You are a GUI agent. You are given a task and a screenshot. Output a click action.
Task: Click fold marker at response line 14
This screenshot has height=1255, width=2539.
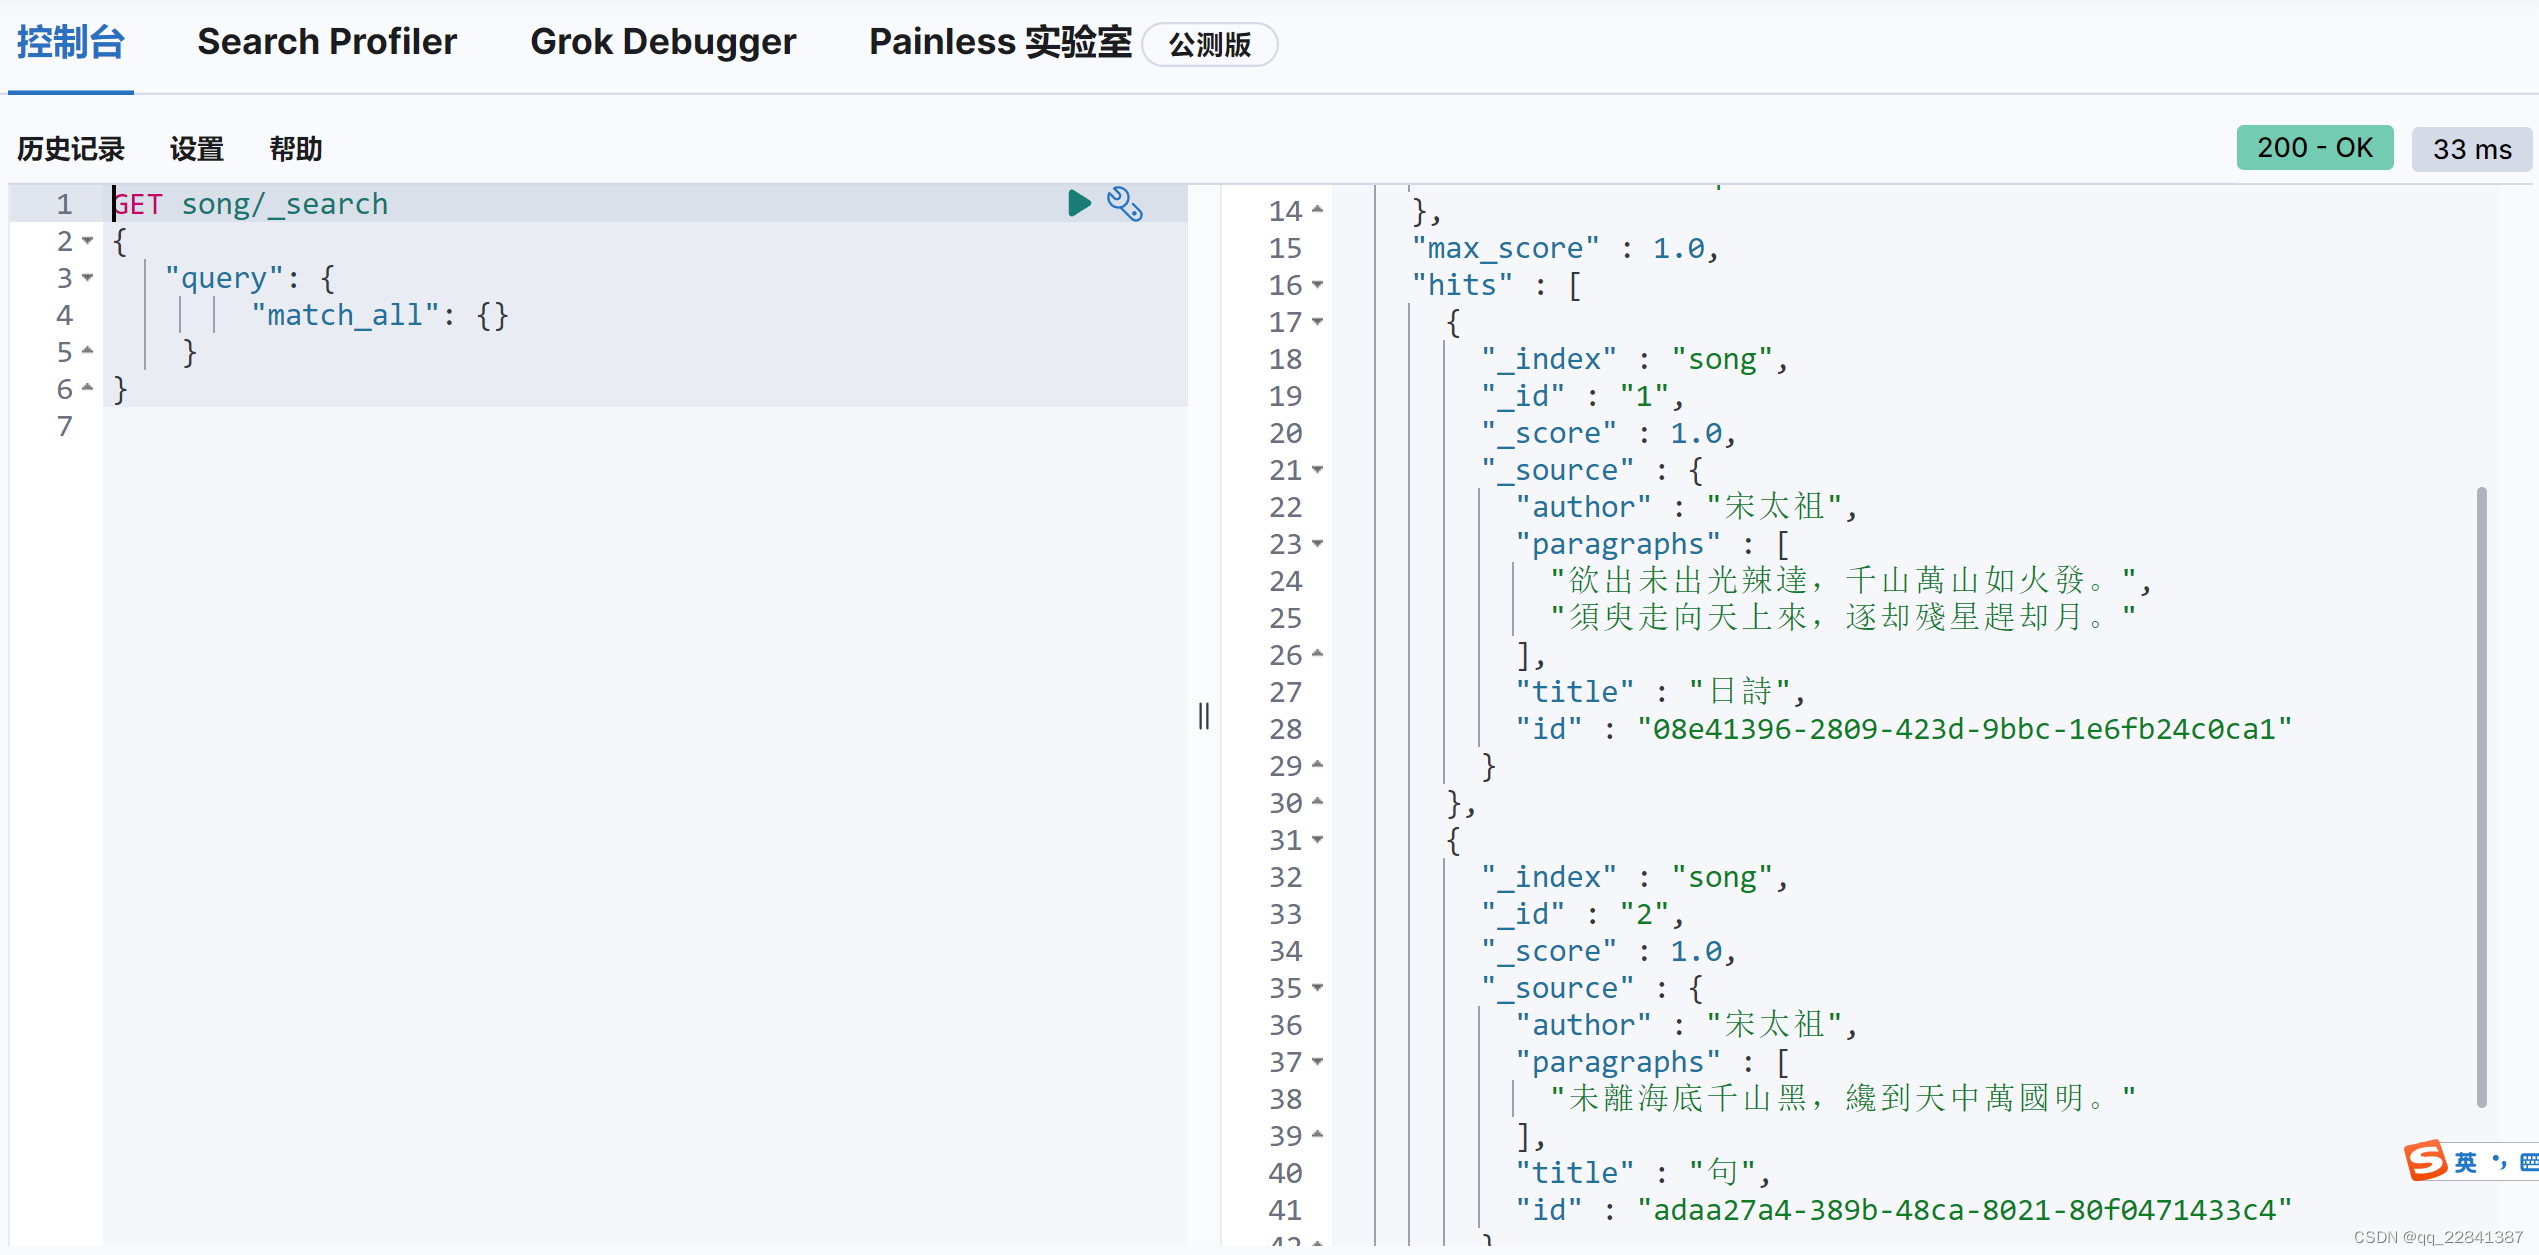coord(1318,211)
